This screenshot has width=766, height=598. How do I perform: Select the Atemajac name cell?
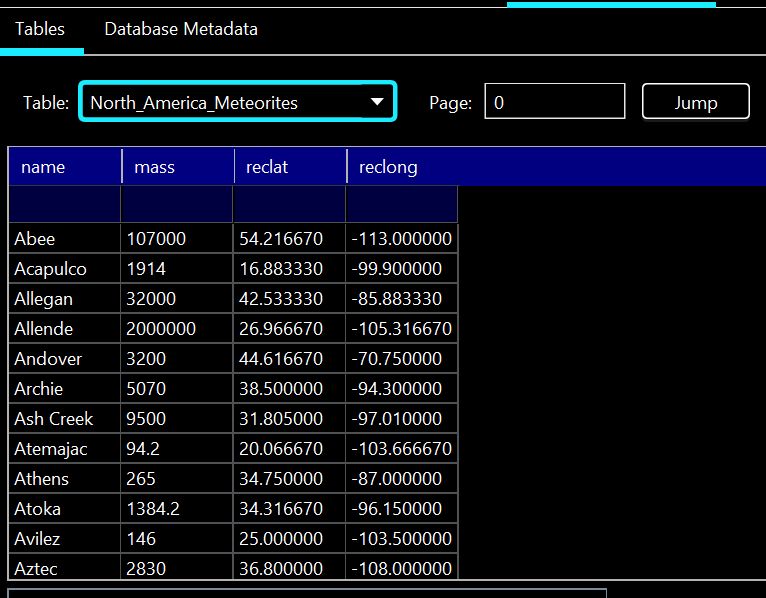coord(64,448)
